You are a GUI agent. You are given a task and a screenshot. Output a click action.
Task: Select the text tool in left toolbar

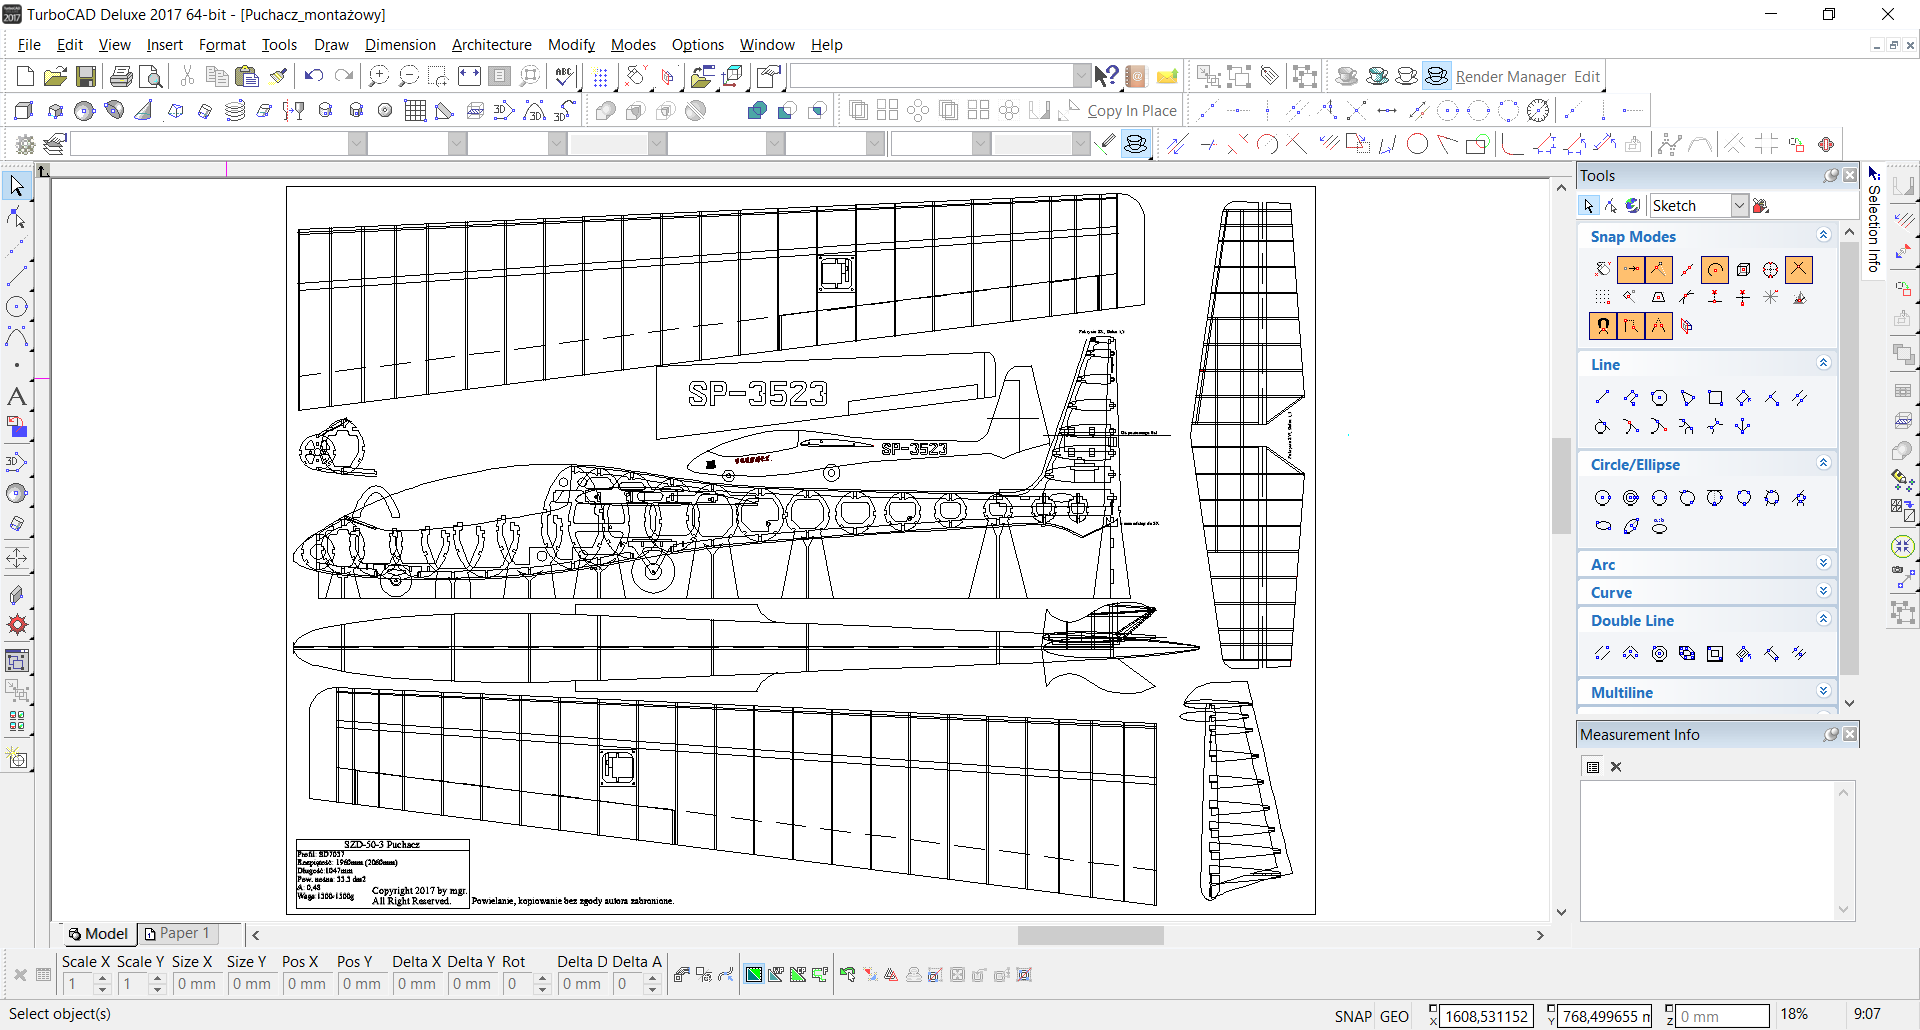click(17, 397)
